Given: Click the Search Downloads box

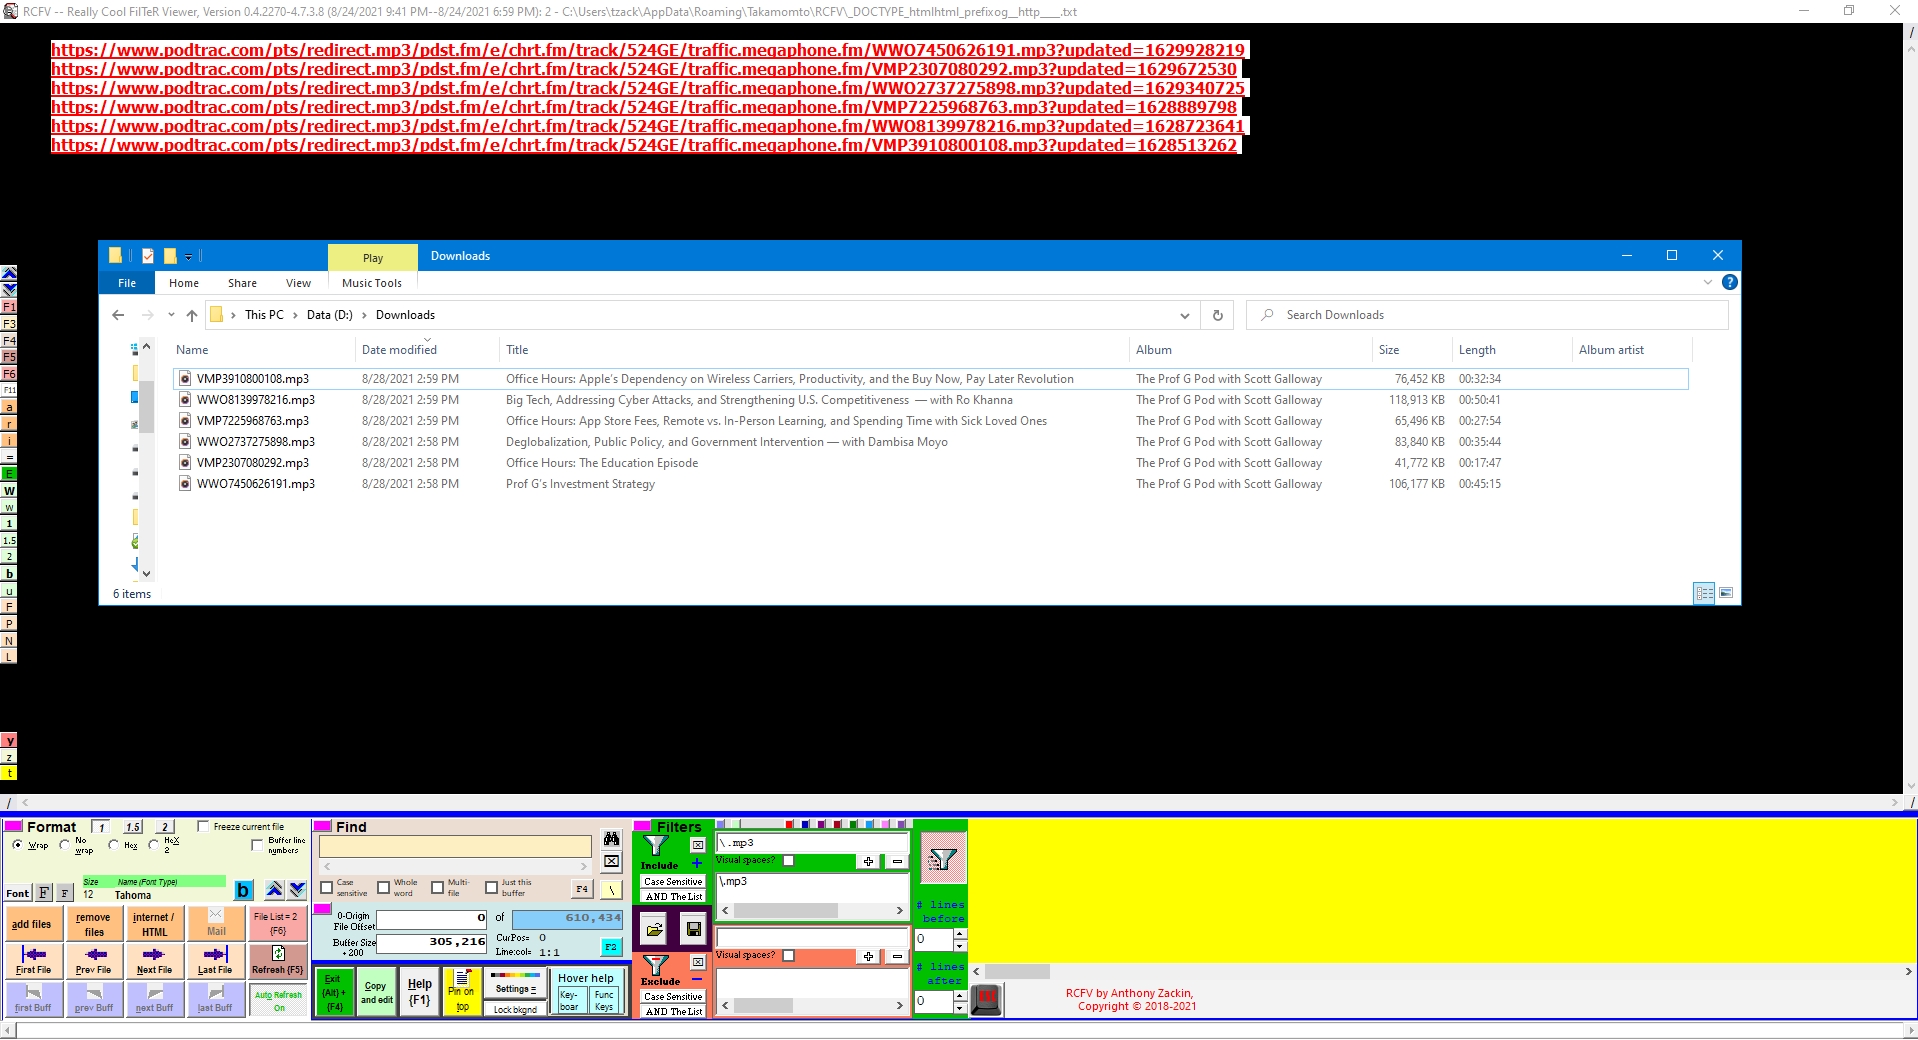Looking at the screenshot, I should tap(1487, 315).
